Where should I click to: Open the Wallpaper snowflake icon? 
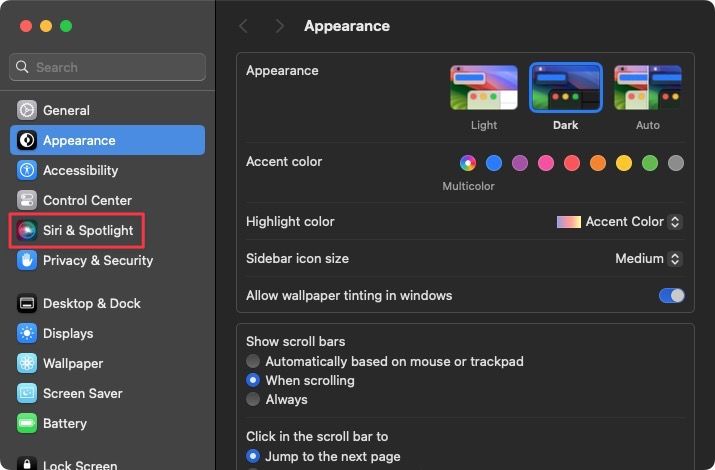(x=26, y=363)
